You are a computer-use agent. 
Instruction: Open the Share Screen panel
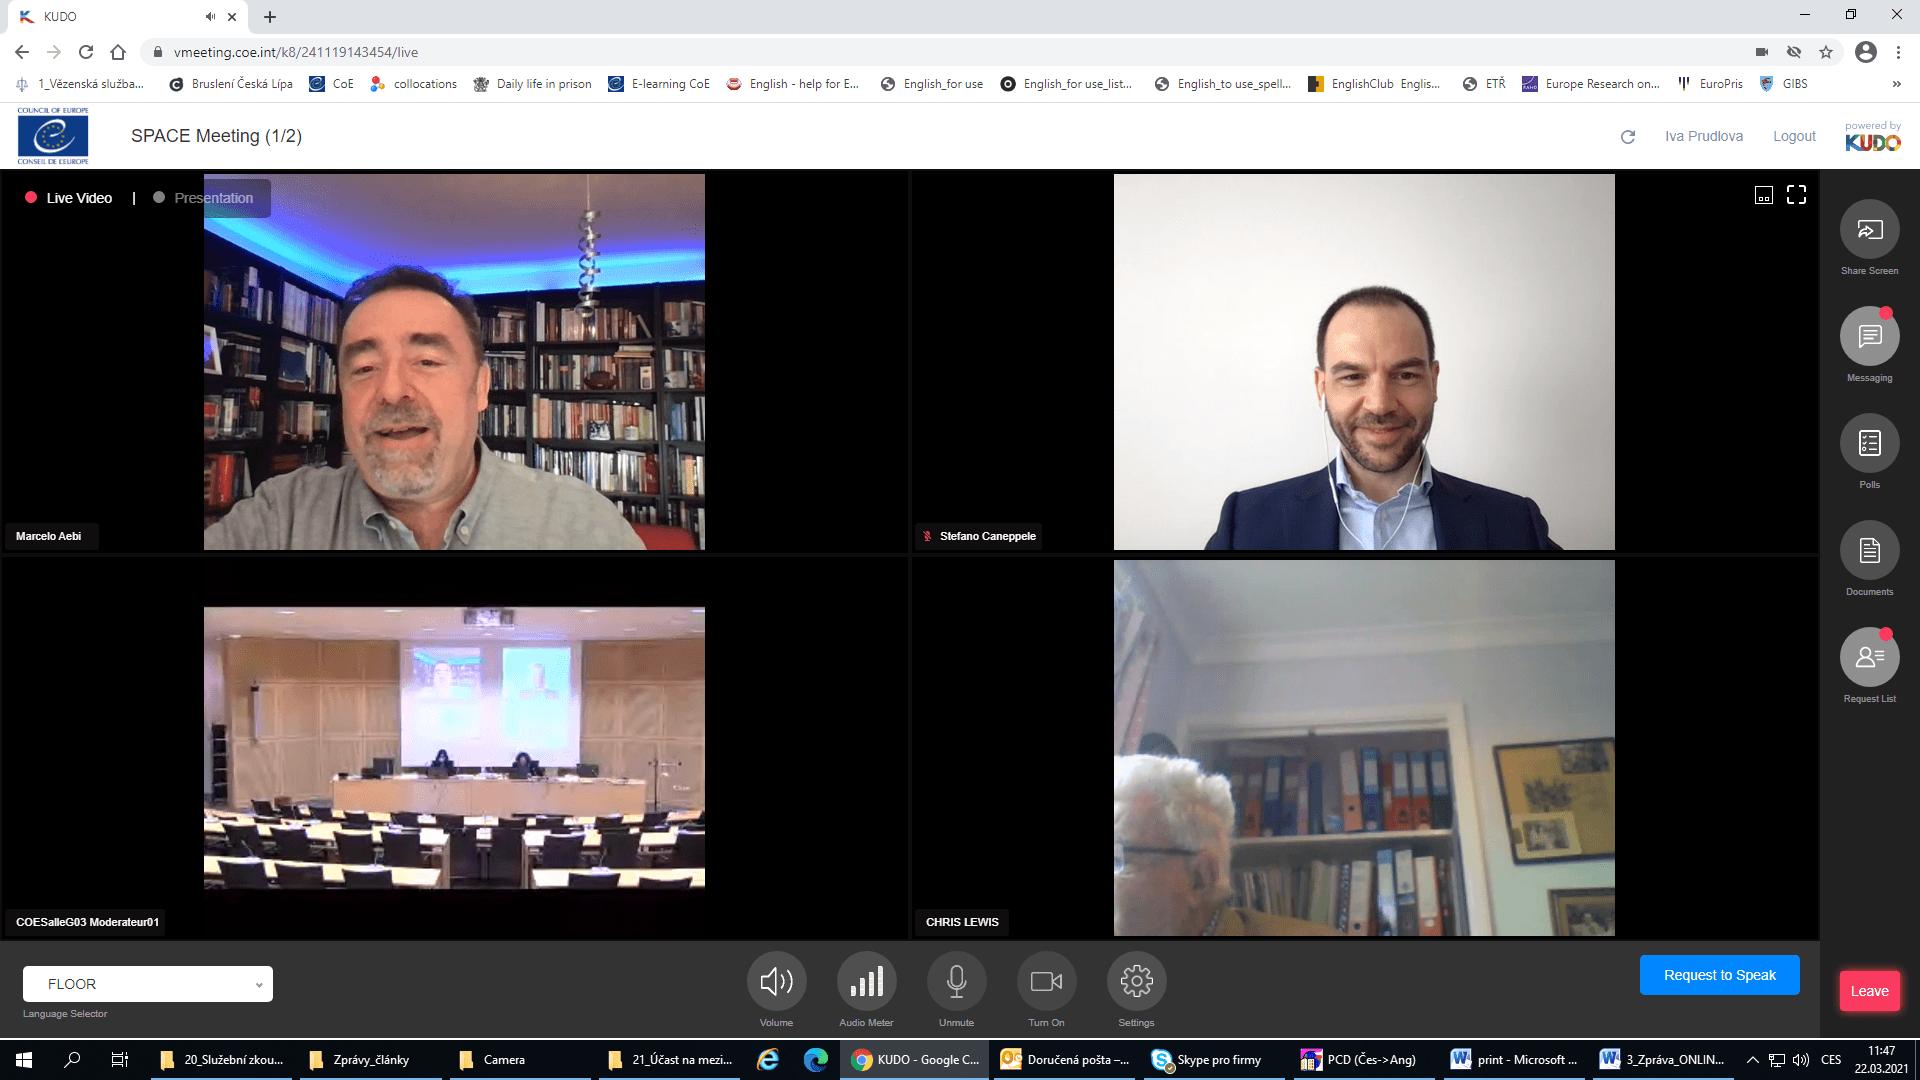pos(1869,230)
